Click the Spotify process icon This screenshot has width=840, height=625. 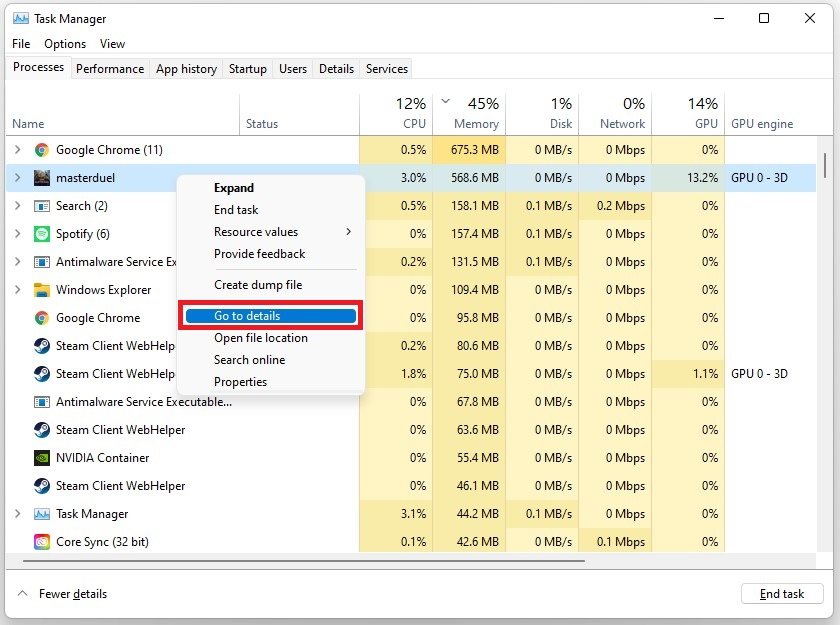coord(42,234)
